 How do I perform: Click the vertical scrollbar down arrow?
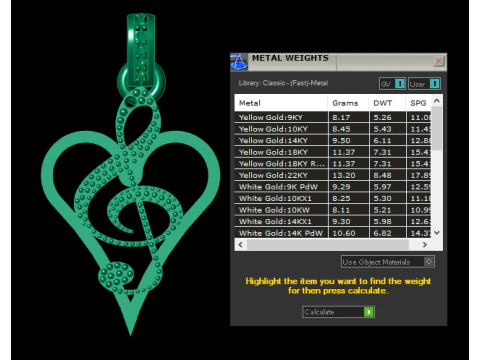437,233
